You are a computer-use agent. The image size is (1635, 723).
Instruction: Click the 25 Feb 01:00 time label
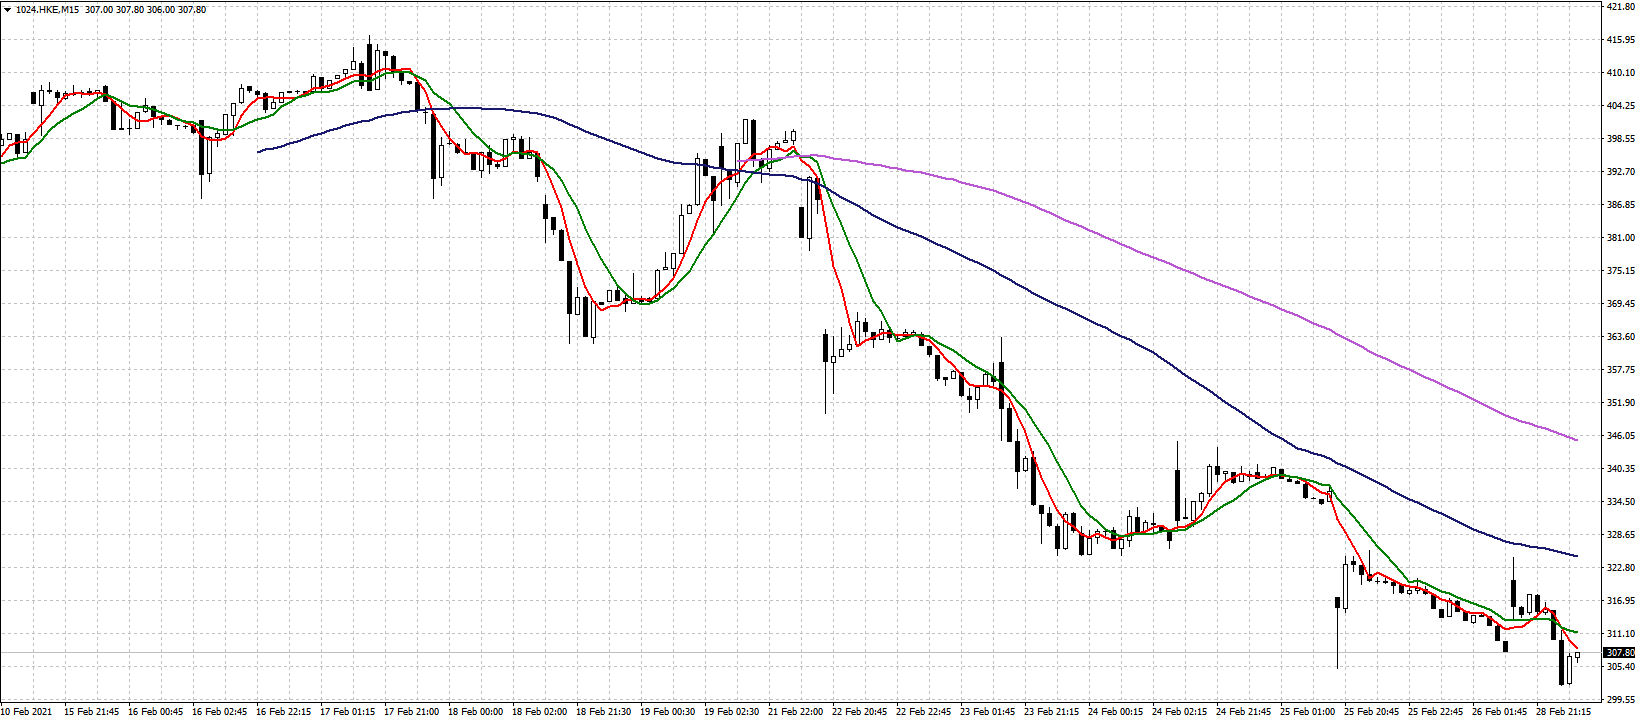[x=1308, y=712]
